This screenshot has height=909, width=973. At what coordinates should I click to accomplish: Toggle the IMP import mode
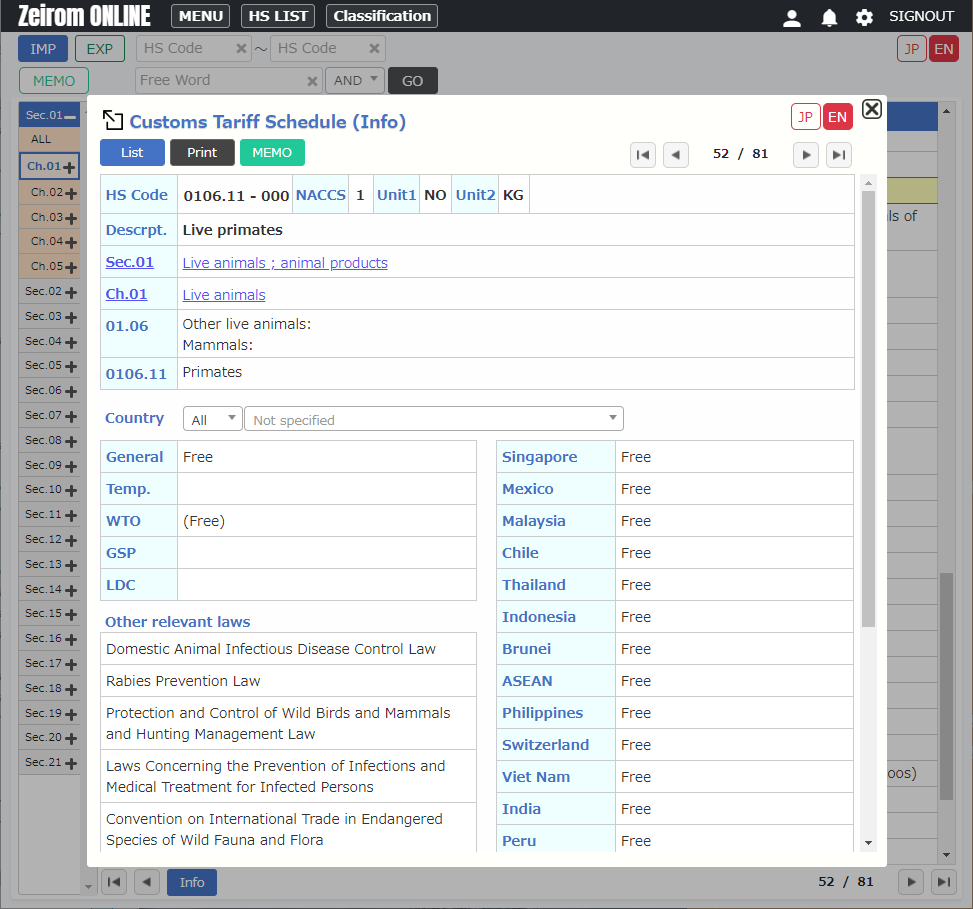pos(43,49)
